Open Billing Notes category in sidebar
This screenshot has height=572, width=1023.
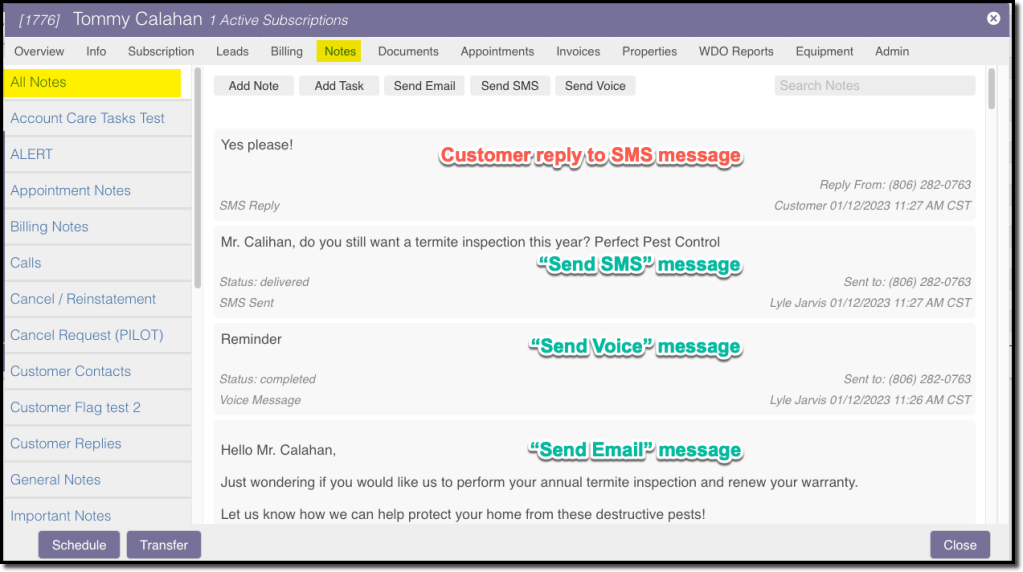click(49, 227)
